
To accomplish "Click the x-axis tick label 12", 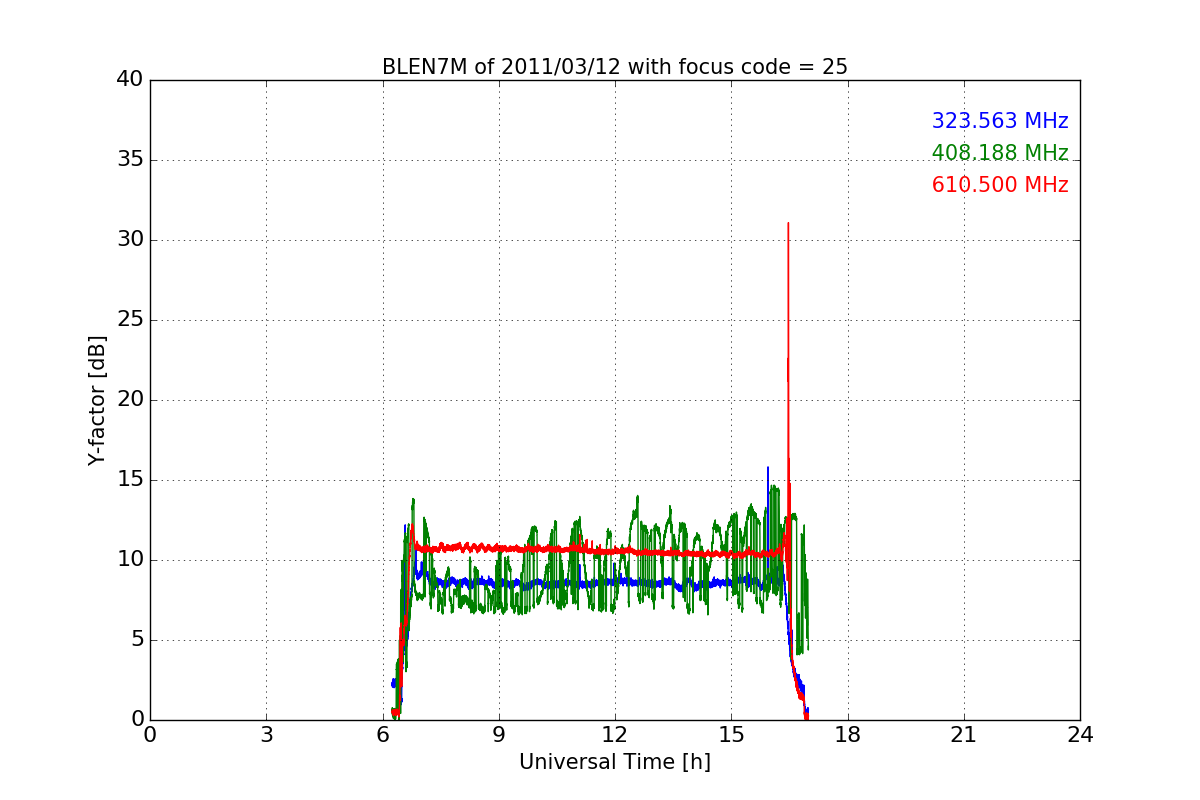I will click(615, 735).
